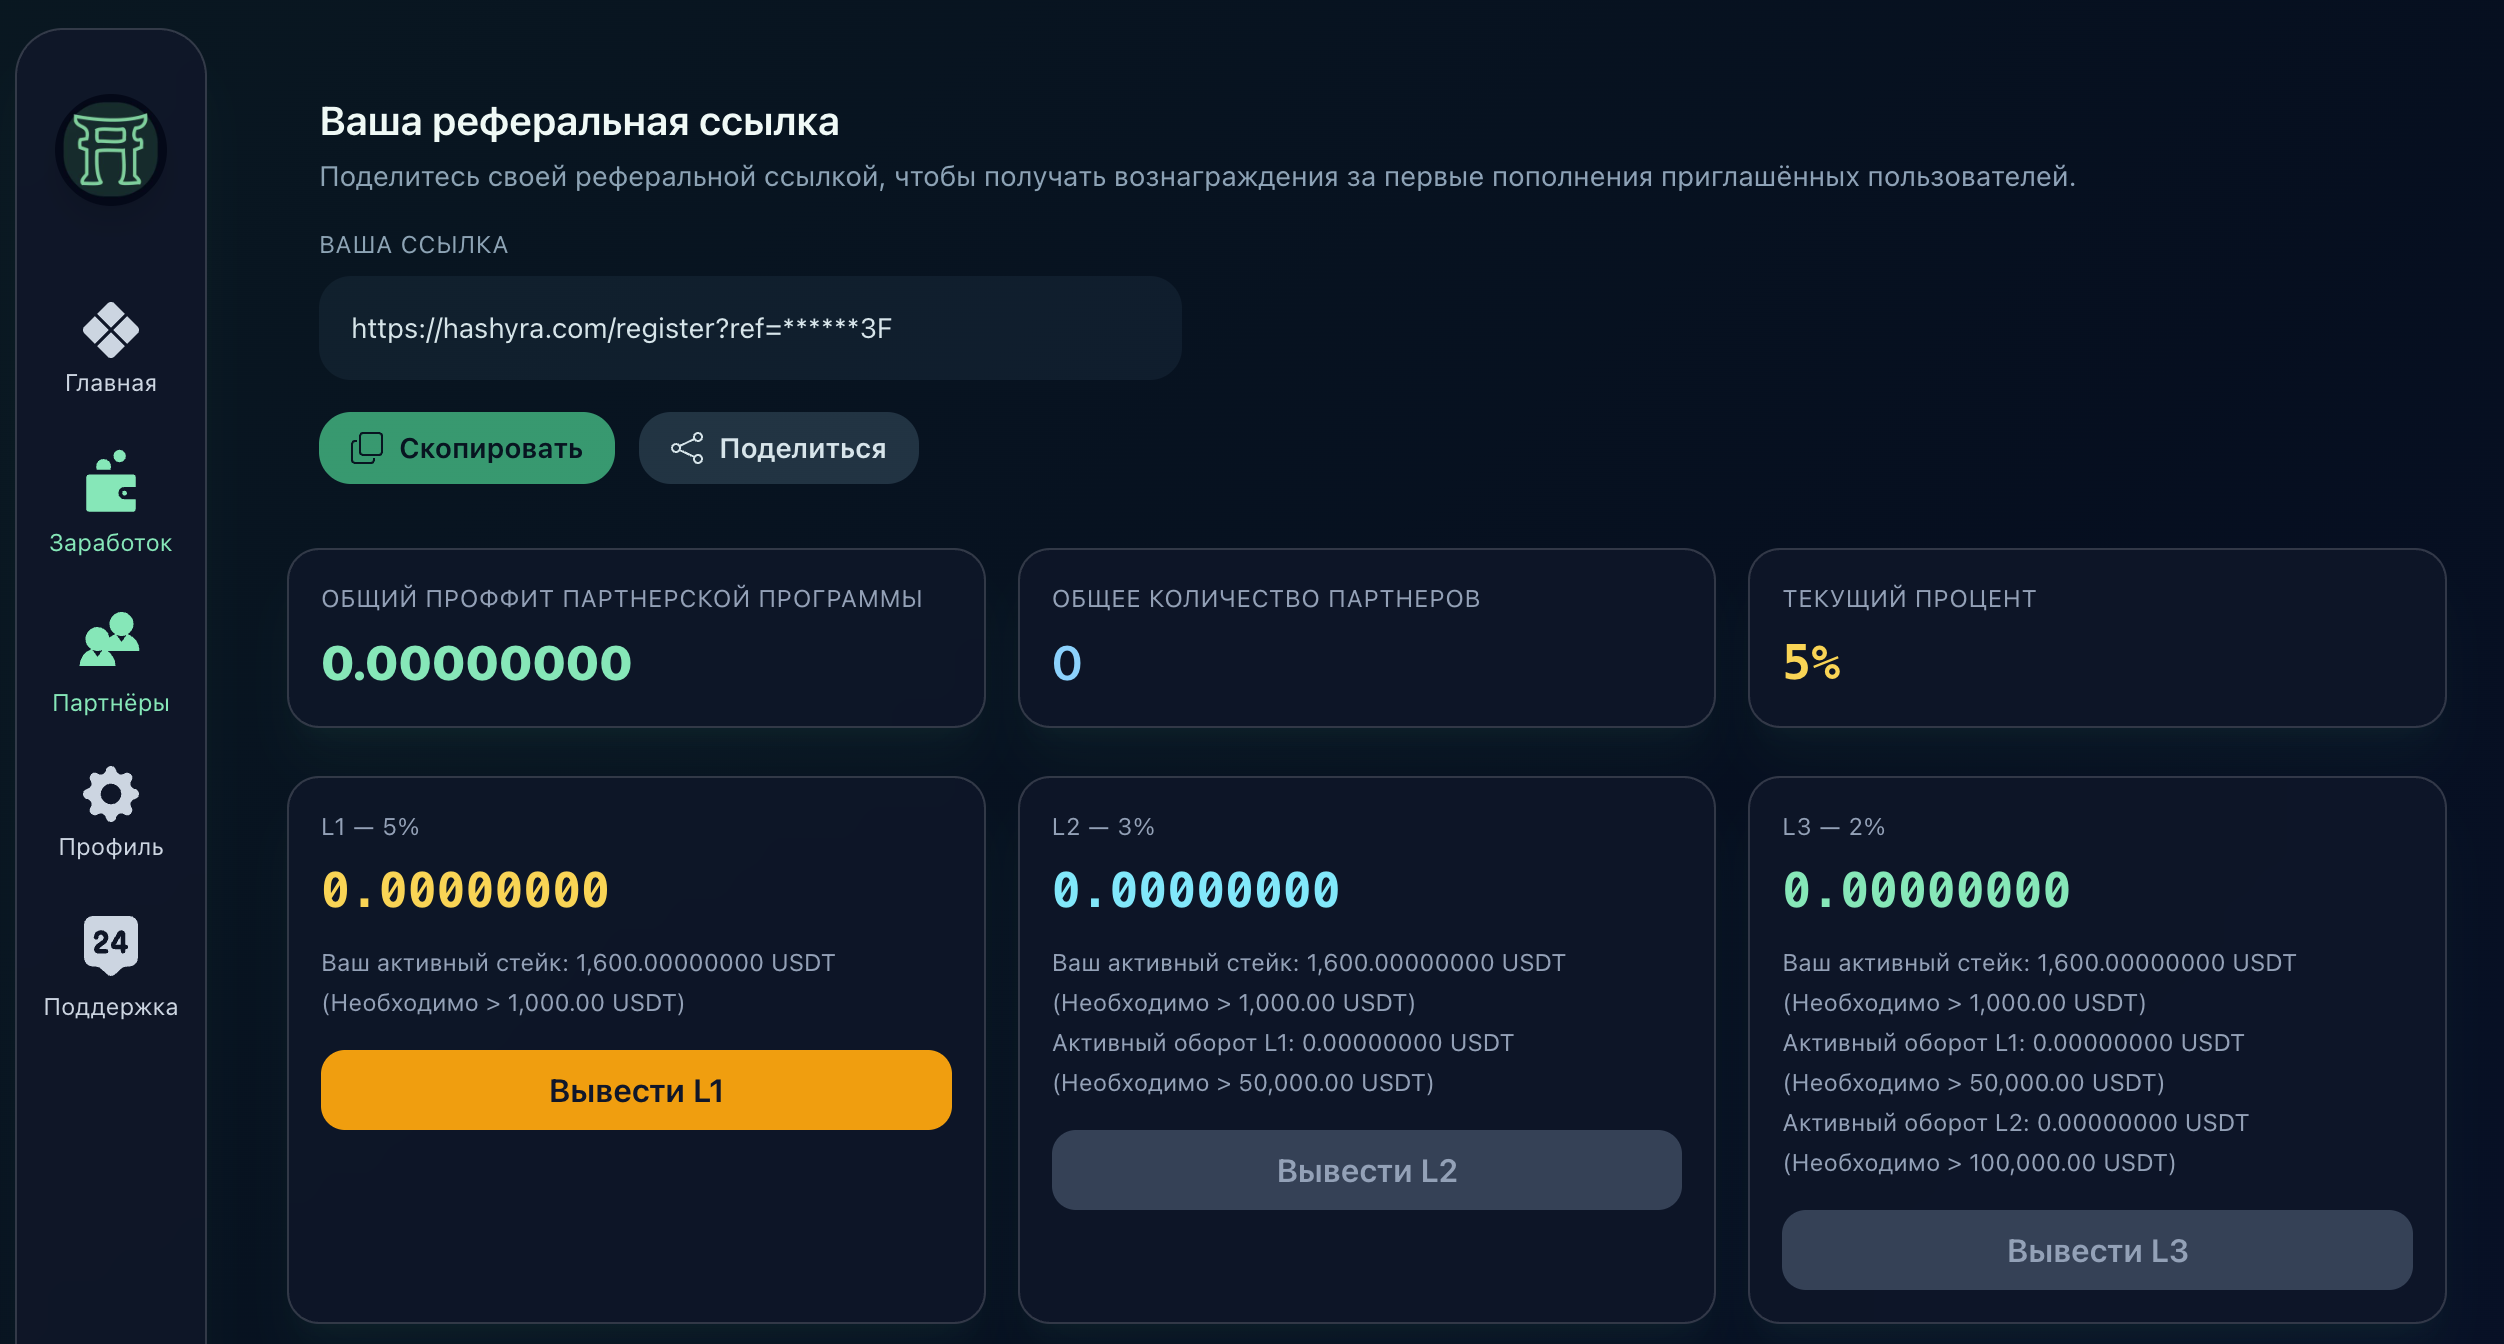The image size is (2504, 1344).
Task: Click the referral link field
Action: pos(750,328)
